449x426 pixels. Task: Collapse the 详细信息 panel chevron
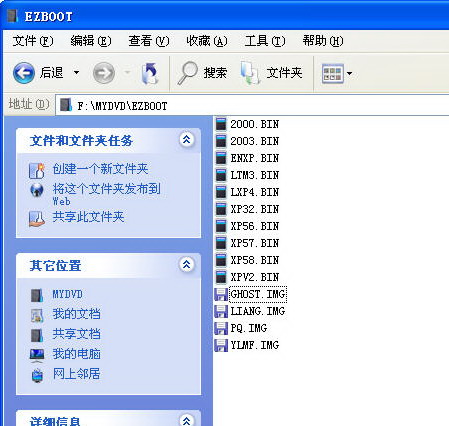186,420
